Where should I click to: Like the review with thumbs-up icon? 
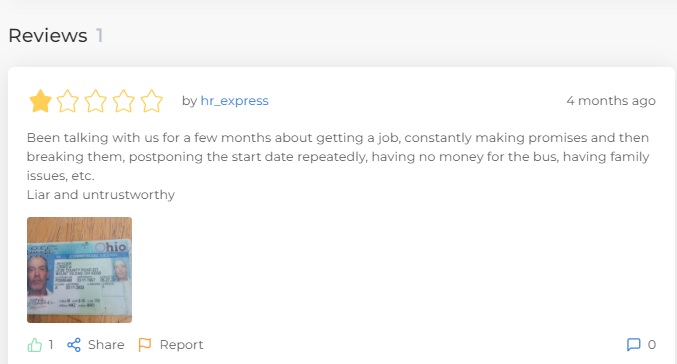point(35,345)
